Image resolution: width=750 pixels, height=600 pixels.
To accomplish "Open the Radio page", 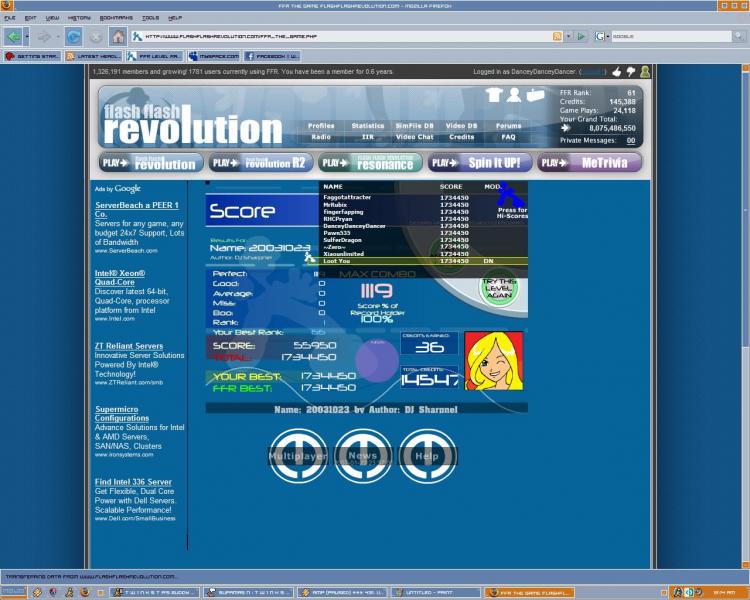I will point(321,137).
